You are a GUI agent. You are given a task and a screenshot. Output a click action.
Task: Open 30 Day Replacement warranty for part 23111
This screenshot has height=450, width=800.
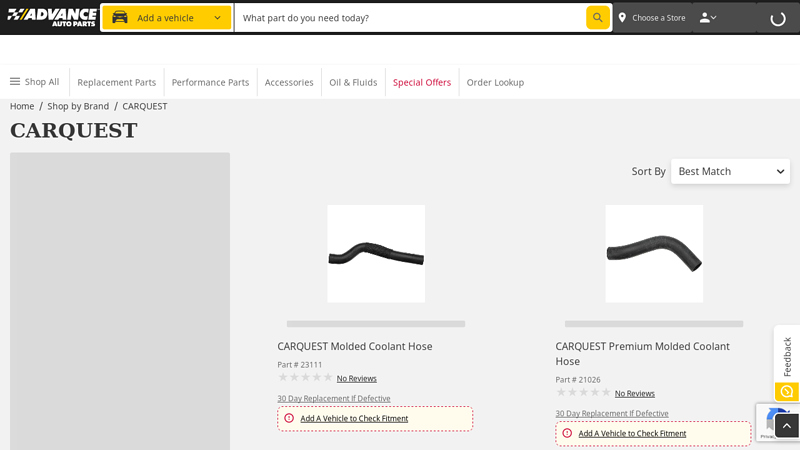tap(334, 398)
